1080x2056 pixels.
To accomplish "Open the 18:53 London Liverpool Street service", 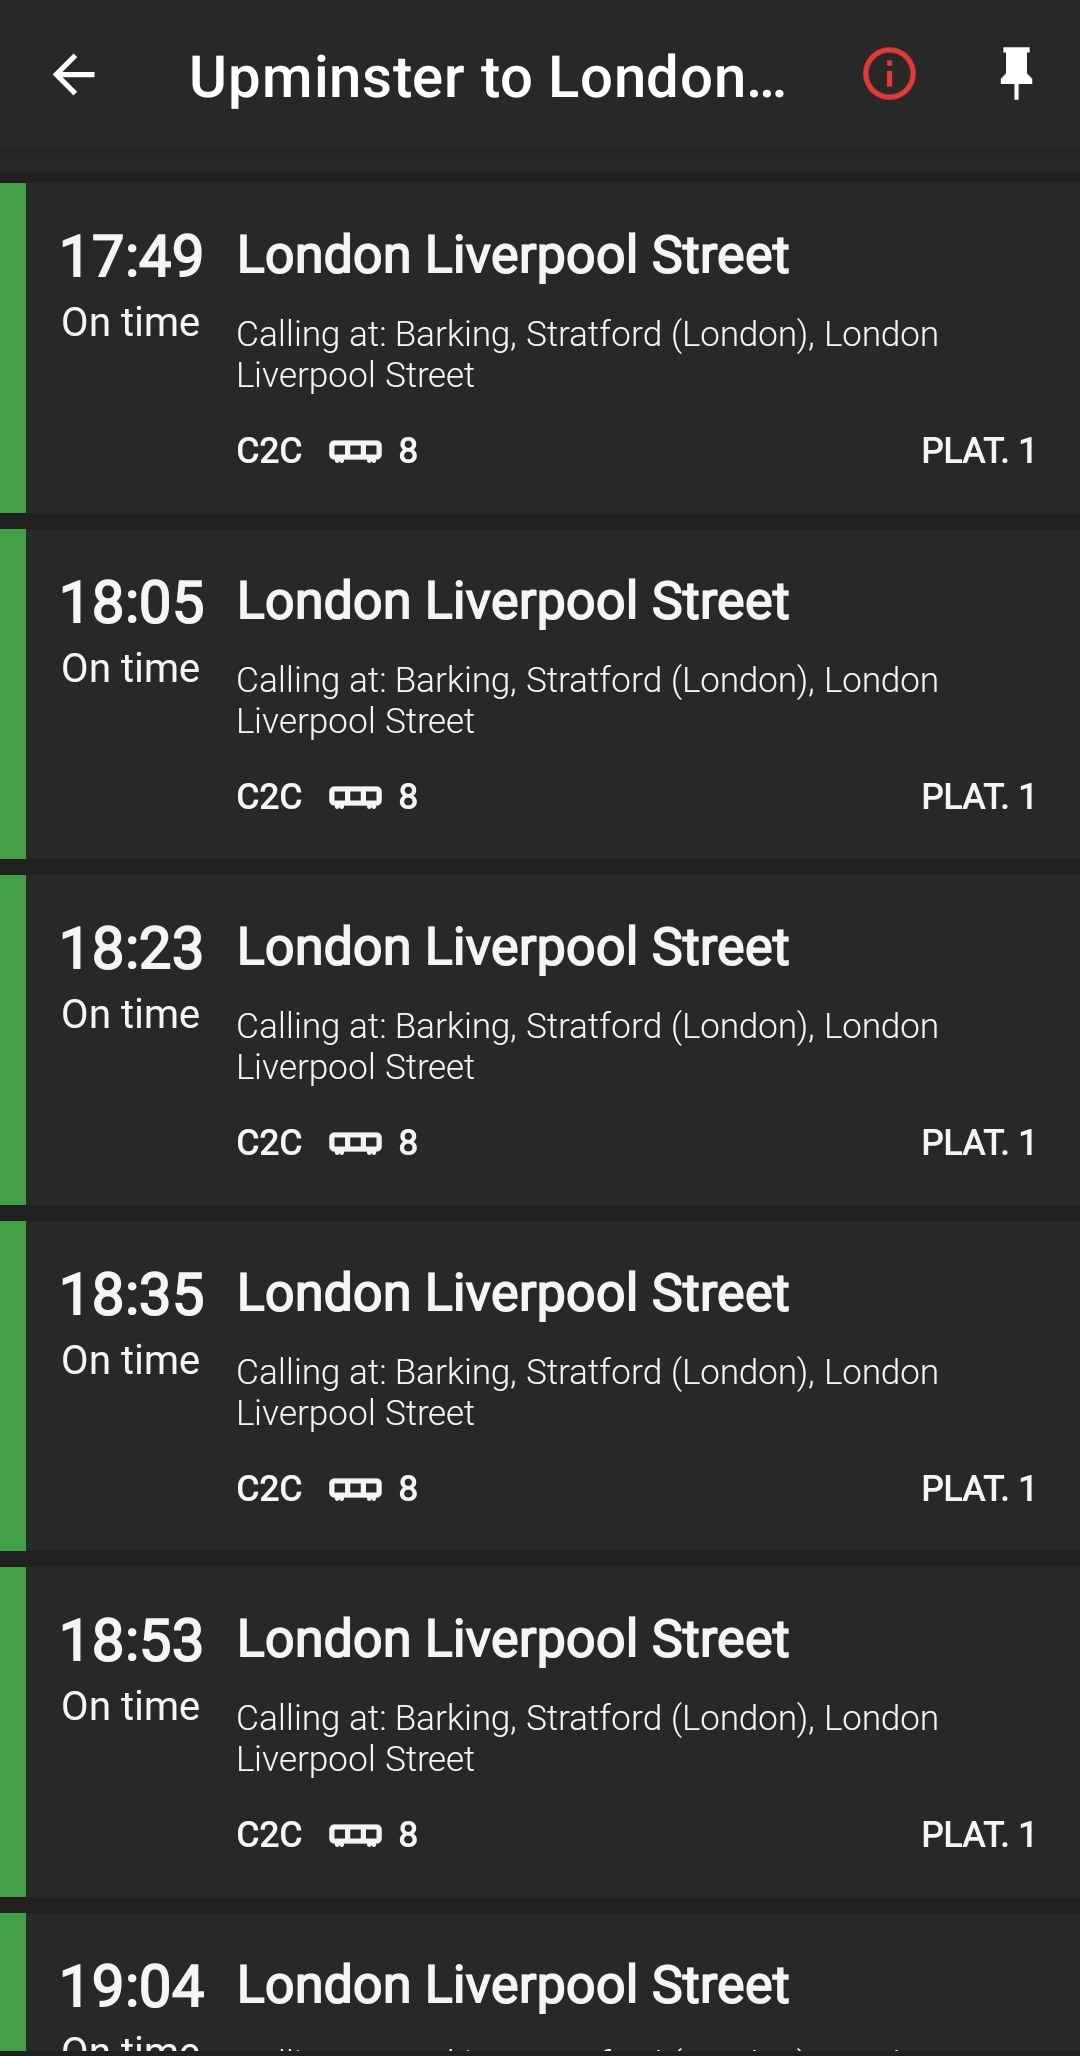I will (x=540, y=1732).
